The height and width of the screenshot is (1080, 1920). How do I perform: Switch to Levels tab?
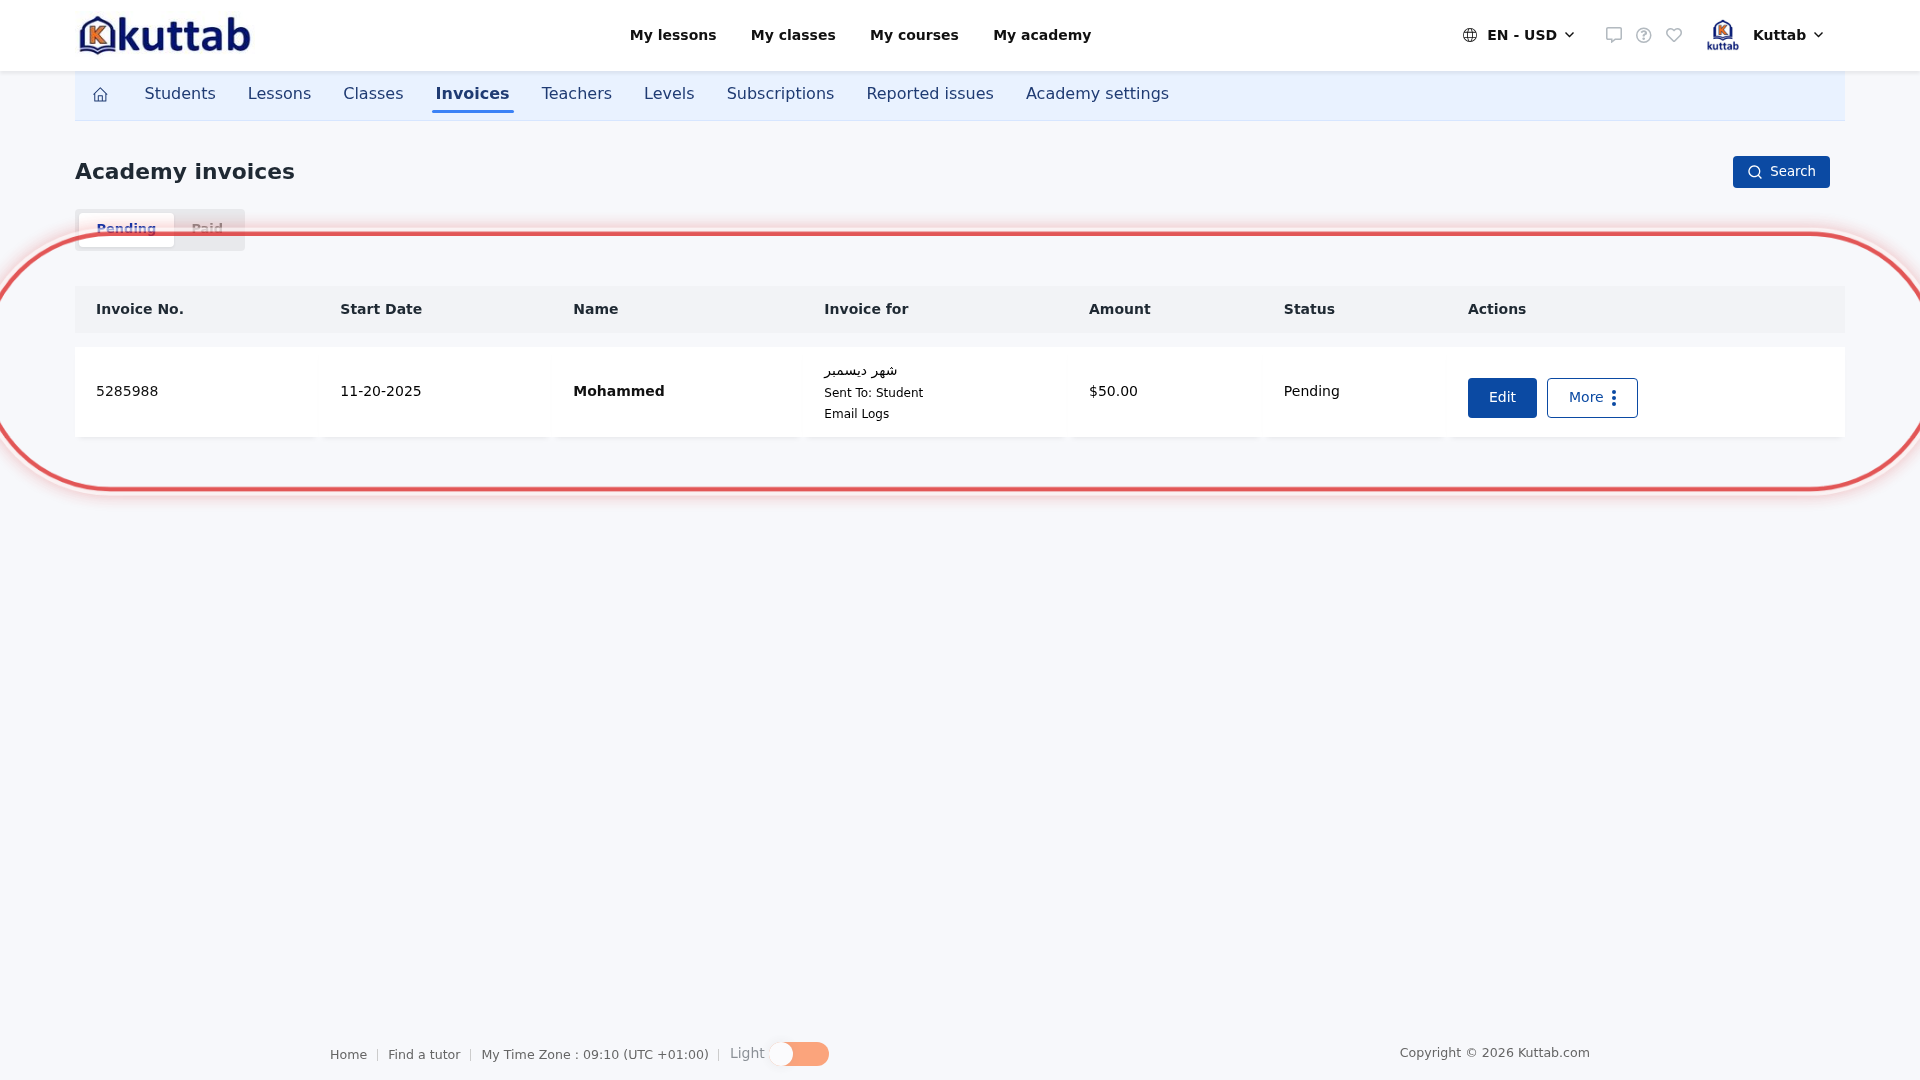(x=669, y=94)
